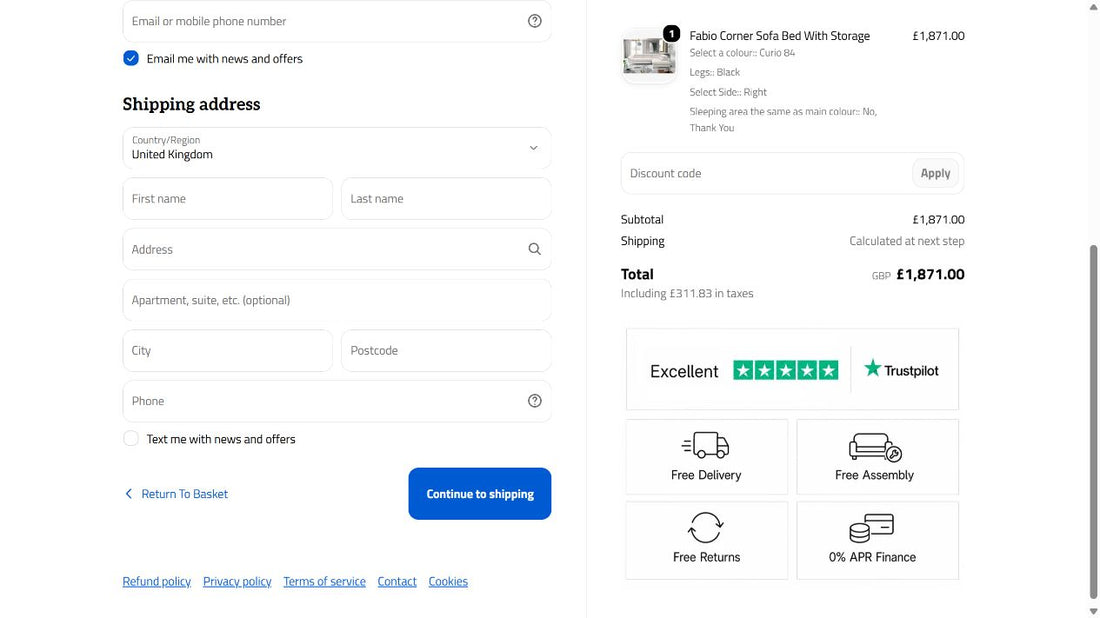Open the Privacy policy link
The image size is (1100, 618).
237,582
